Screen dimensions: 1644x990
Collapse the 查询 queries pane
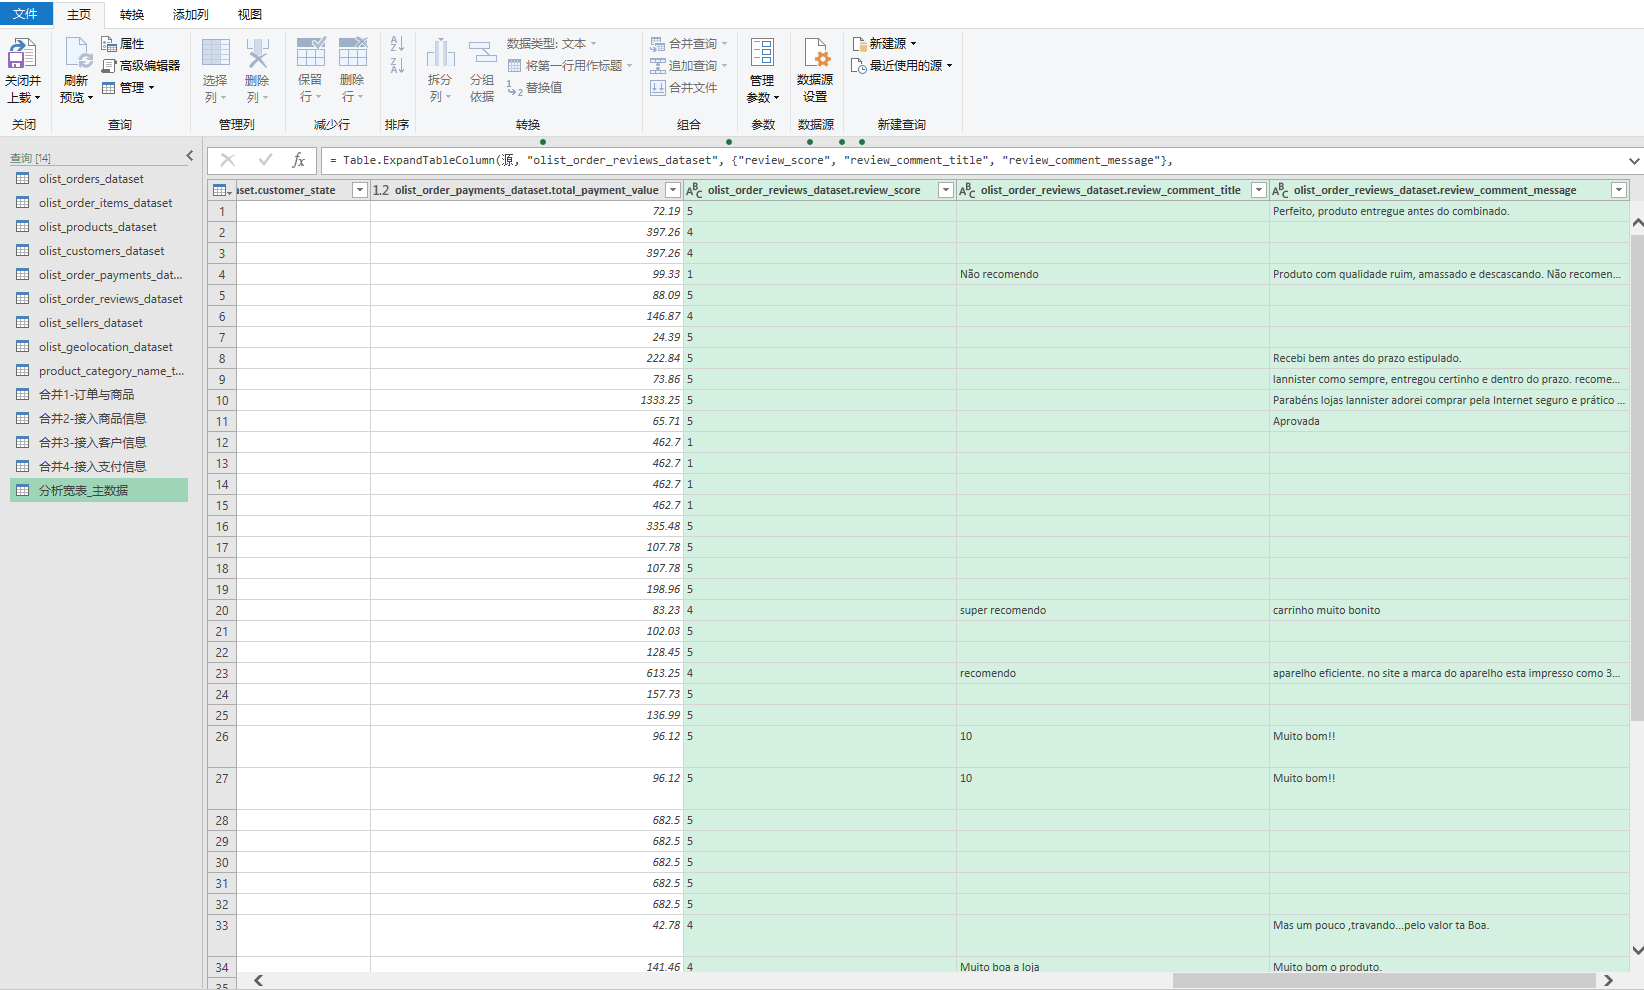click(x=190, y=156)
